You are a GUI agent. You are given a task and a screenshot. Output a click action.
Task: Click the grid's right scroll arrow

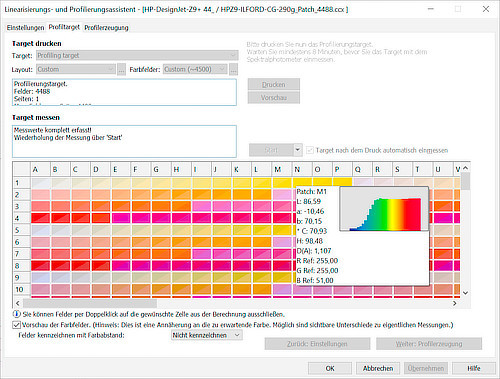pyautogui.click(x=454, y=303)
